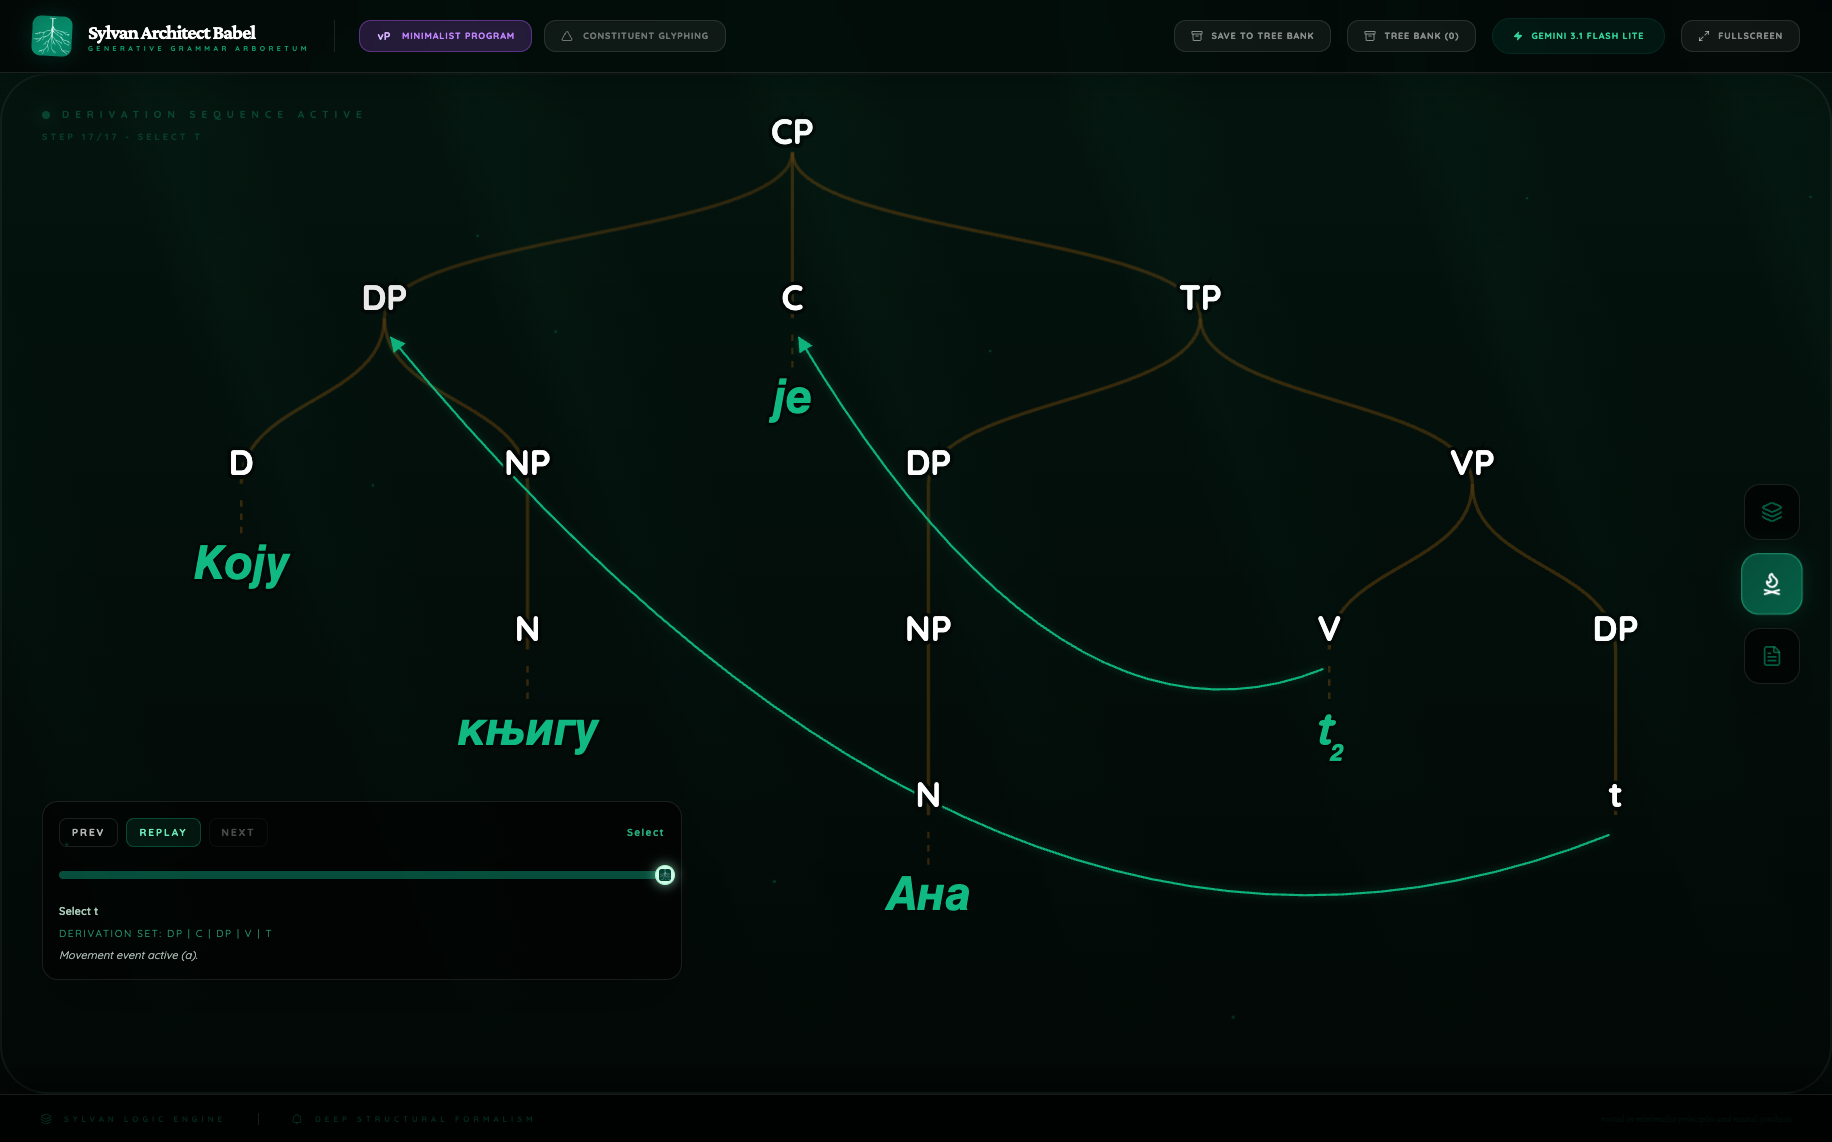Click the campfire icon button

[x=1771, y=584]
